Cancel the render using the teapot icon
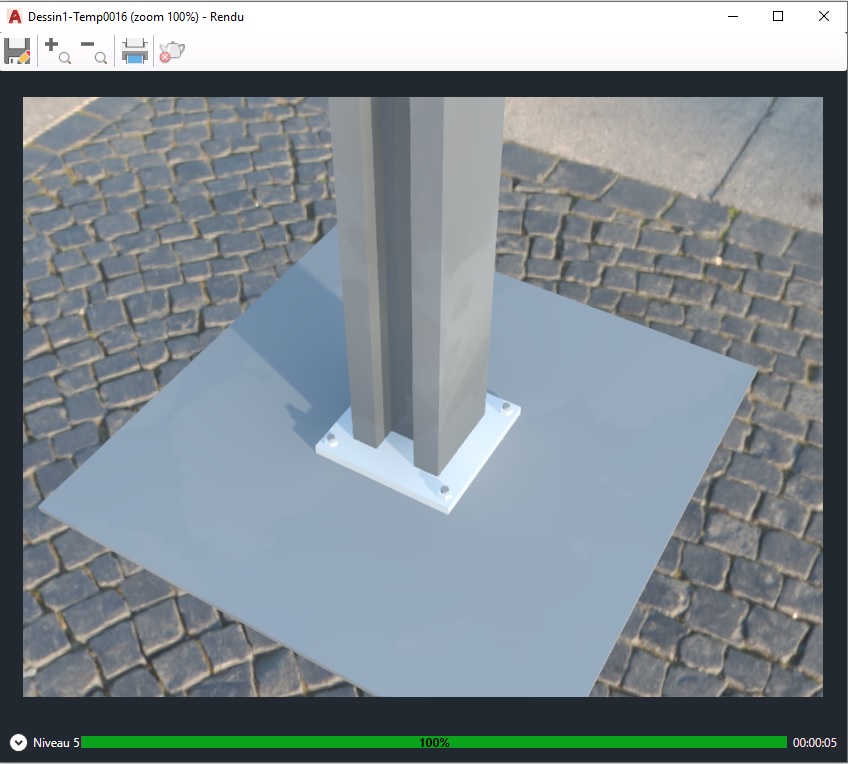 (171, 51)
